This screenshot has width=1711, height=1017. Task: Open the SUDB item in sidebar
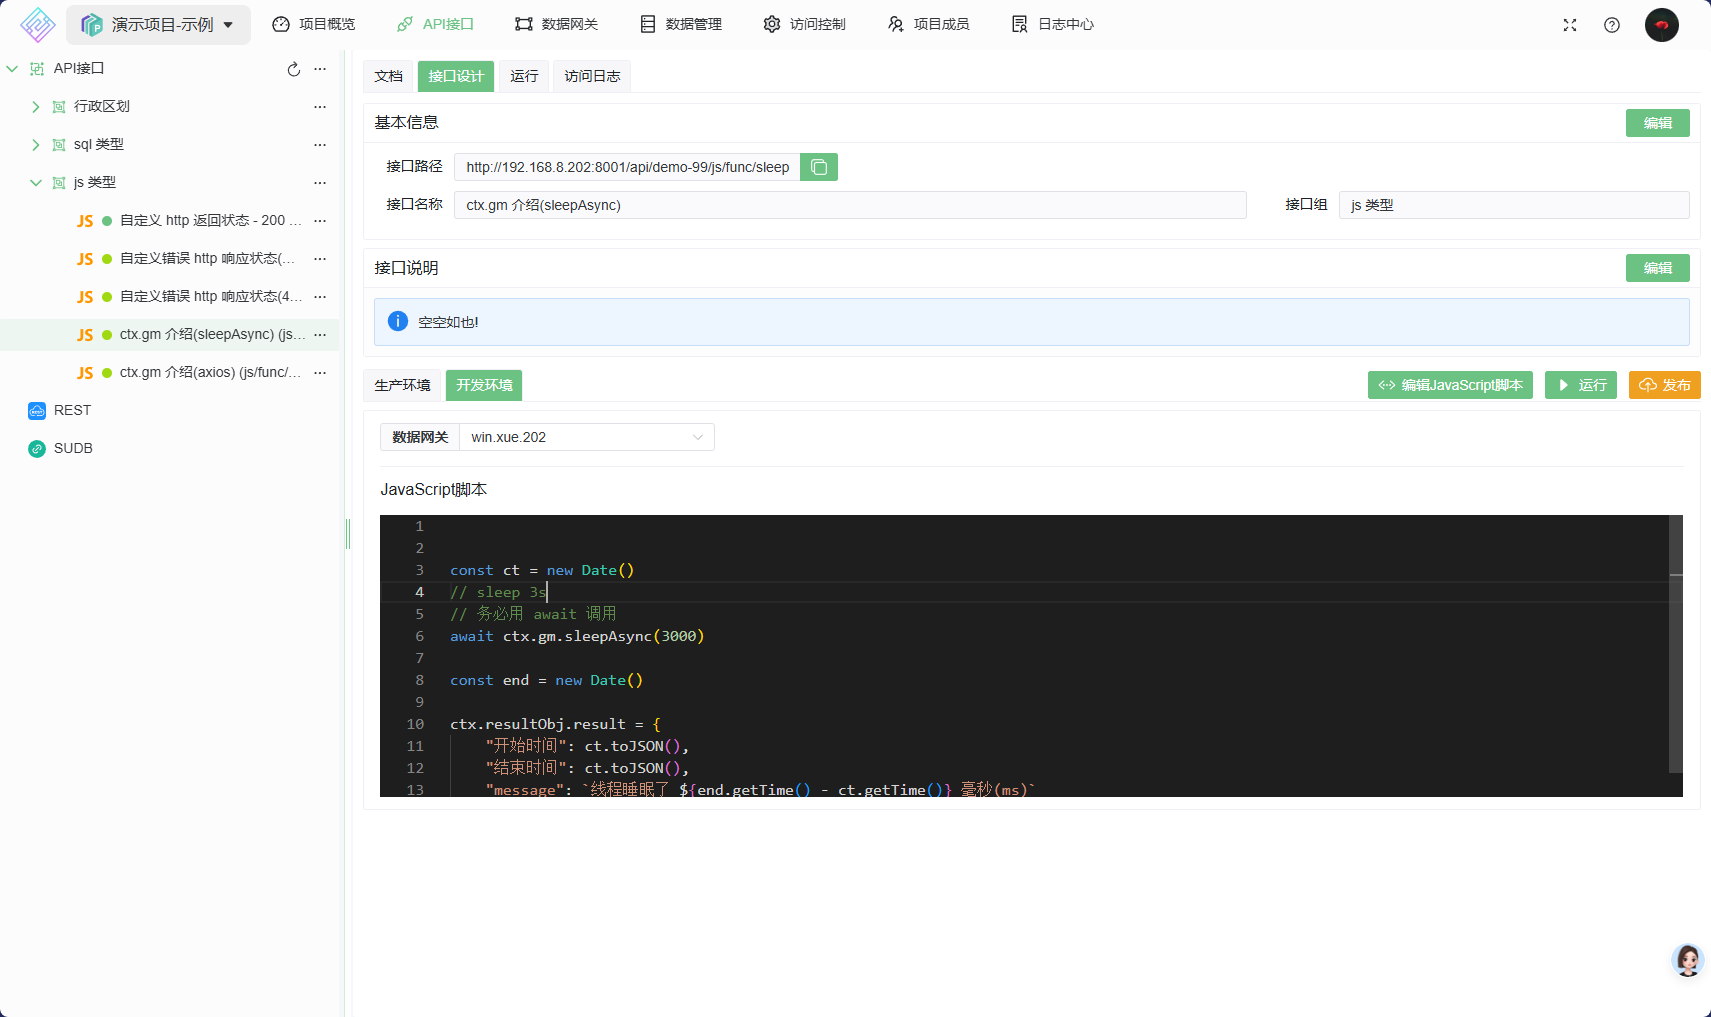coord(73,448)
